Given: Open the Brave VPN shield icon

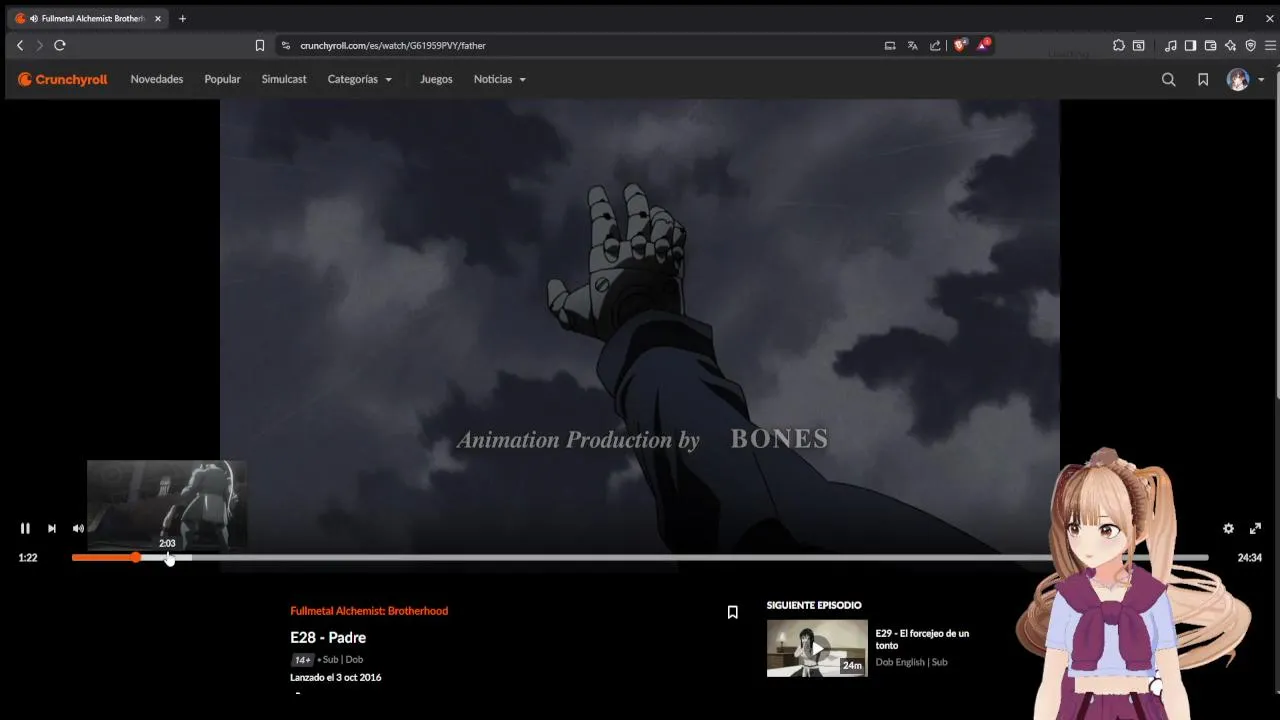Looking at the screenshot, I should pyautogui.click(x=1250, y=45).
